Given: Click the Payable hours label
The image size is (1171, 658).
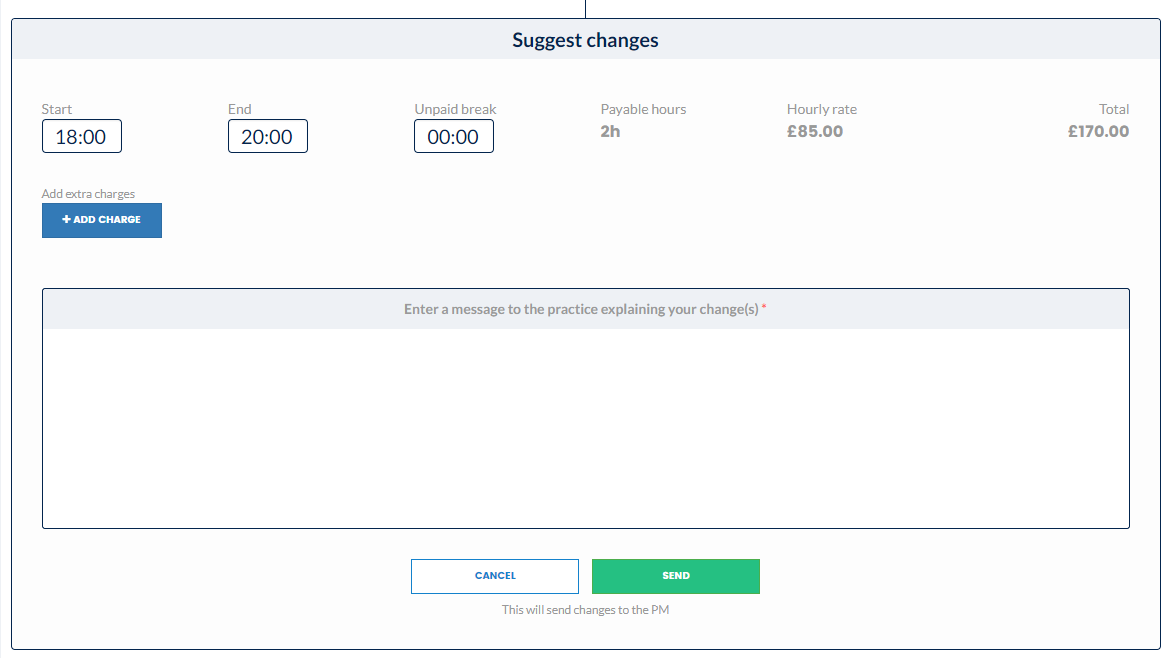Looking at the screenshot, I should pyautogui.click(x=643, y=109).
